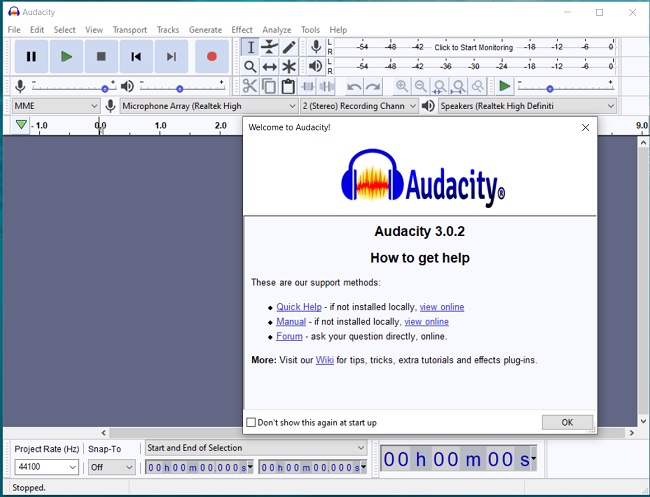Click the Paste clipboard icon
The image size is (650, 497).
(288, 86)
